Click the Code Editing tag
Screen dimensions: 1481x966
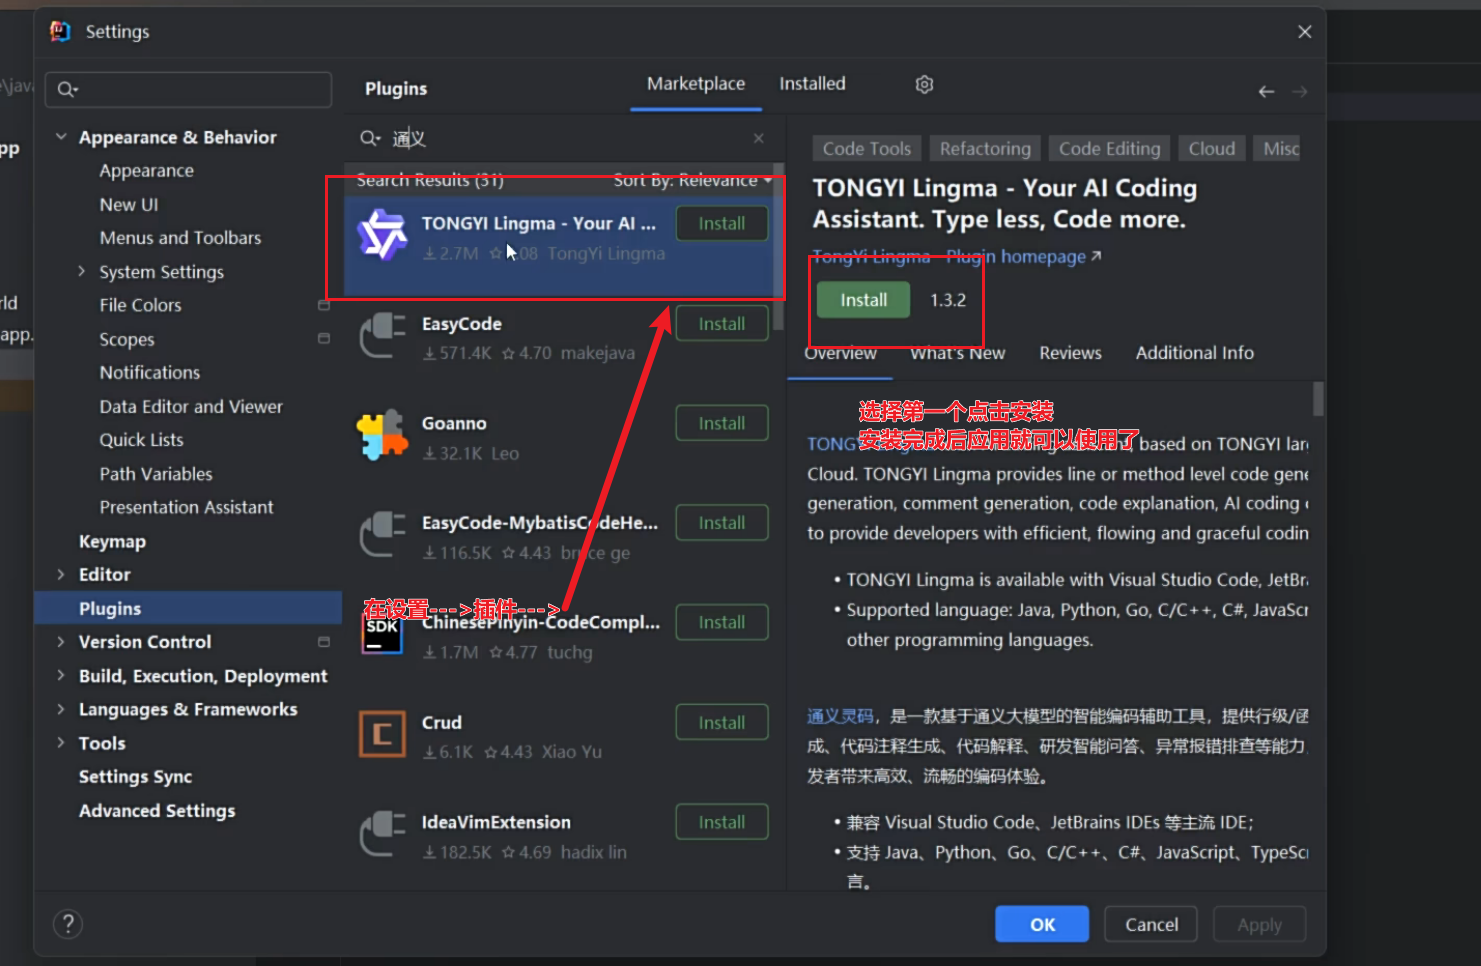(x=1109, y=149)
